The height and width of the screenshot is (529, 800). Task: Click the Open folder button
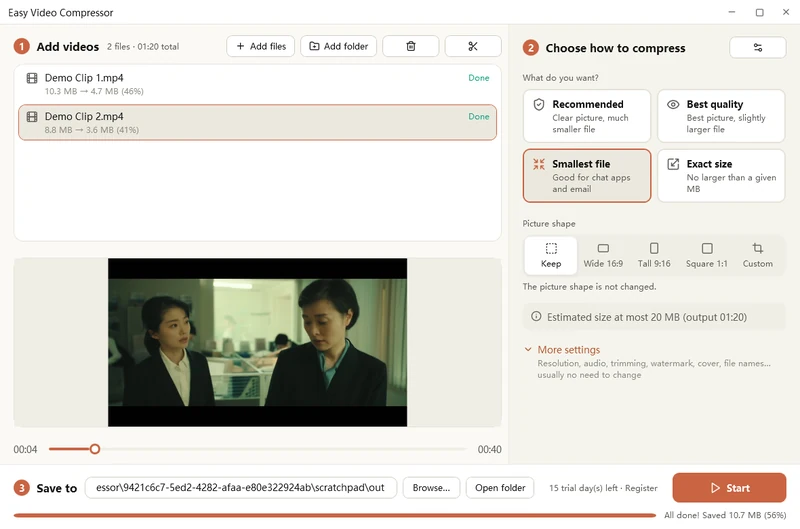(500, 488)
